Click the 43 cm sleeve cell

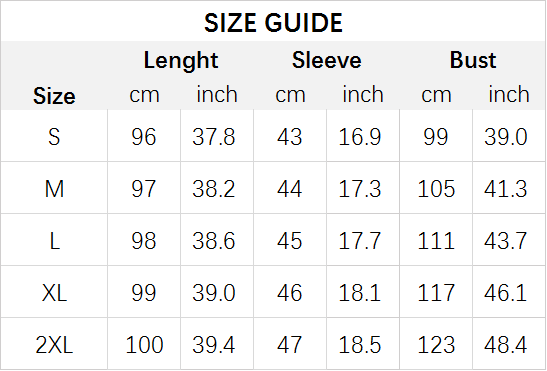(290, 137)
